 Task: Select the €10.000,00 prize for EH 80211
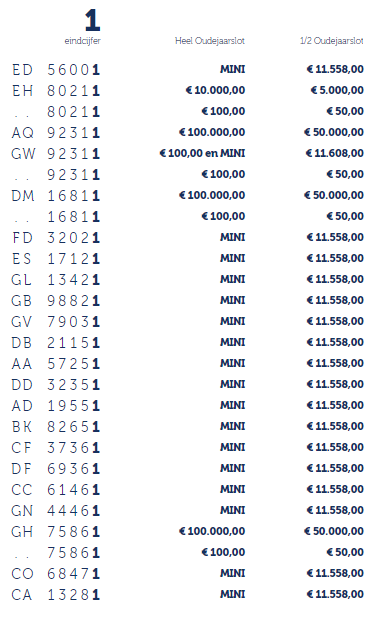pyautogui.click(x=215, y=90)
